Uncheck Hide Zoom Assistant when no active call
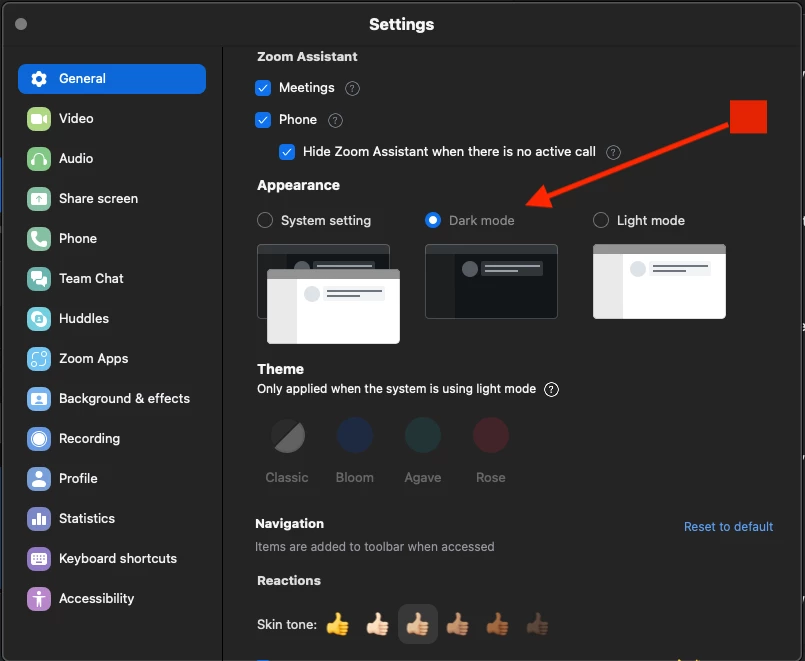 click(287, 152)
